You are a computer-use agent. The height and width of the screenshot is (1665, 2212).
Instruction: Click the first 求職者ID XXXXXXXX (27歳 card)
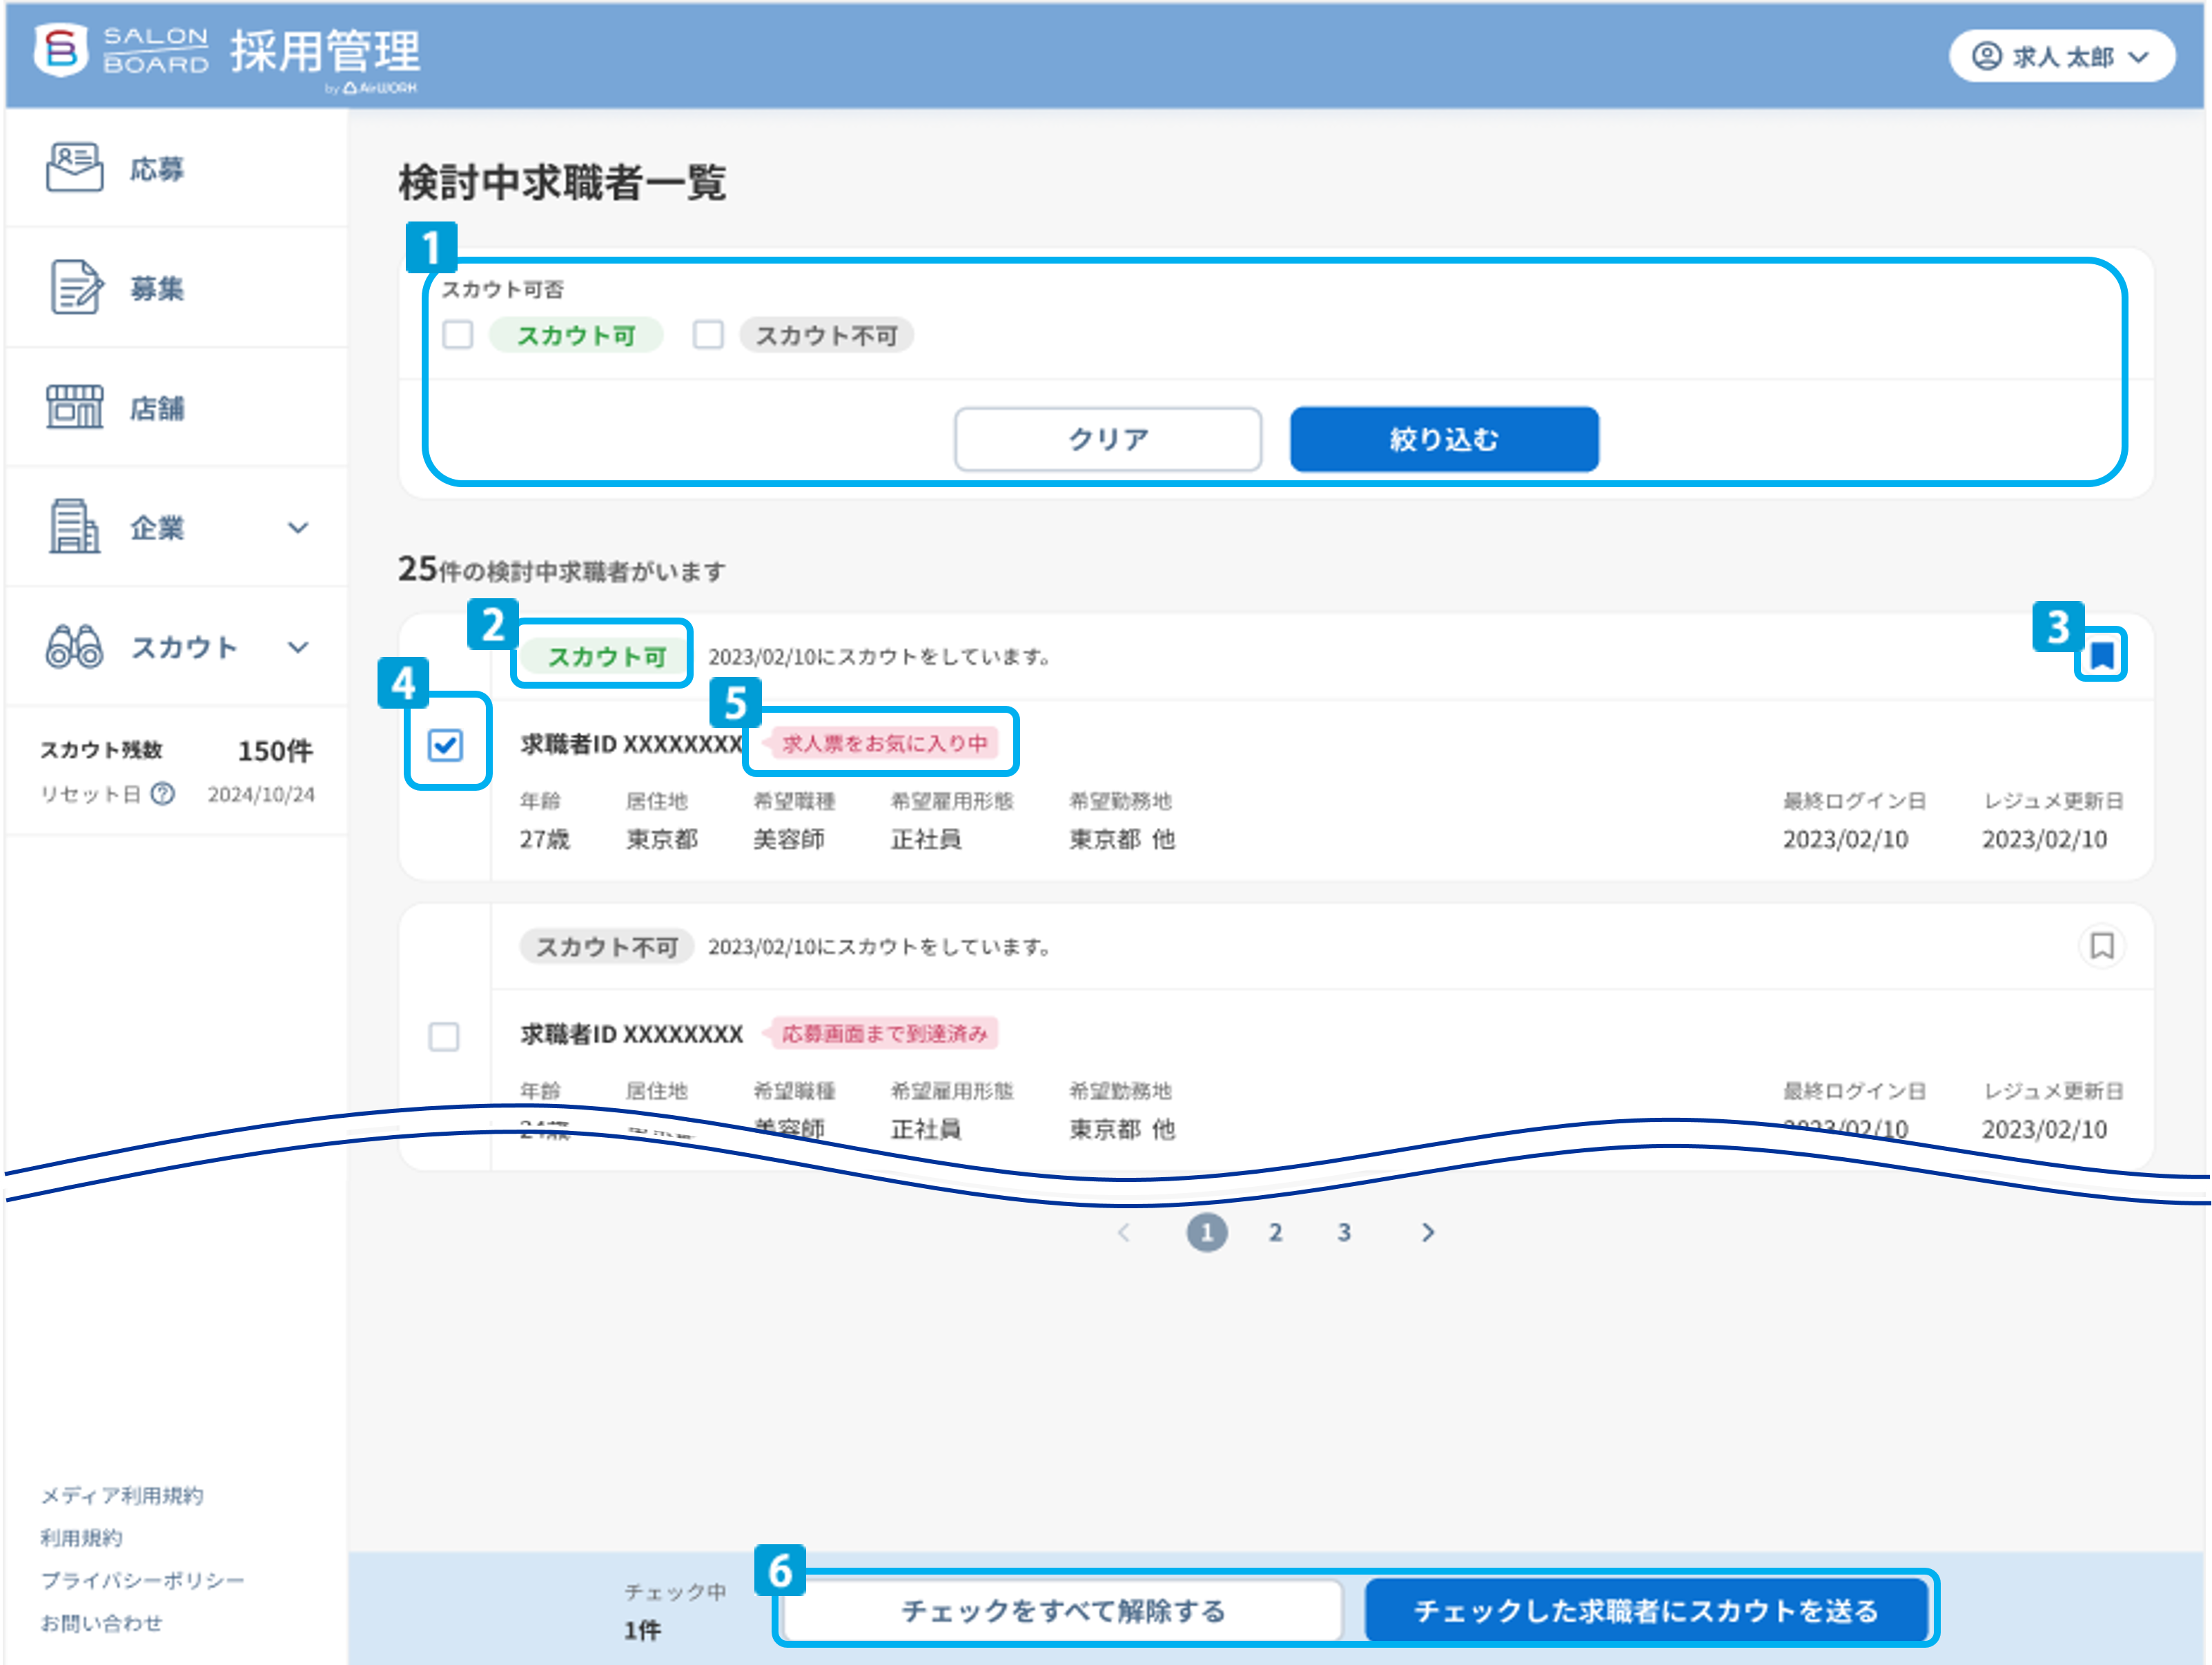click(631, 744)
